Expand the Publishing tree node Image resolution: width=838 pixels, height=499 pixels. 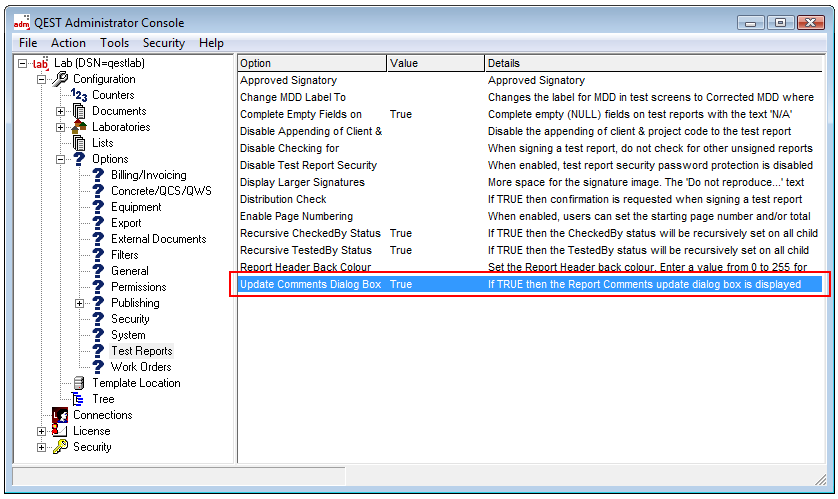coord(80,303)
